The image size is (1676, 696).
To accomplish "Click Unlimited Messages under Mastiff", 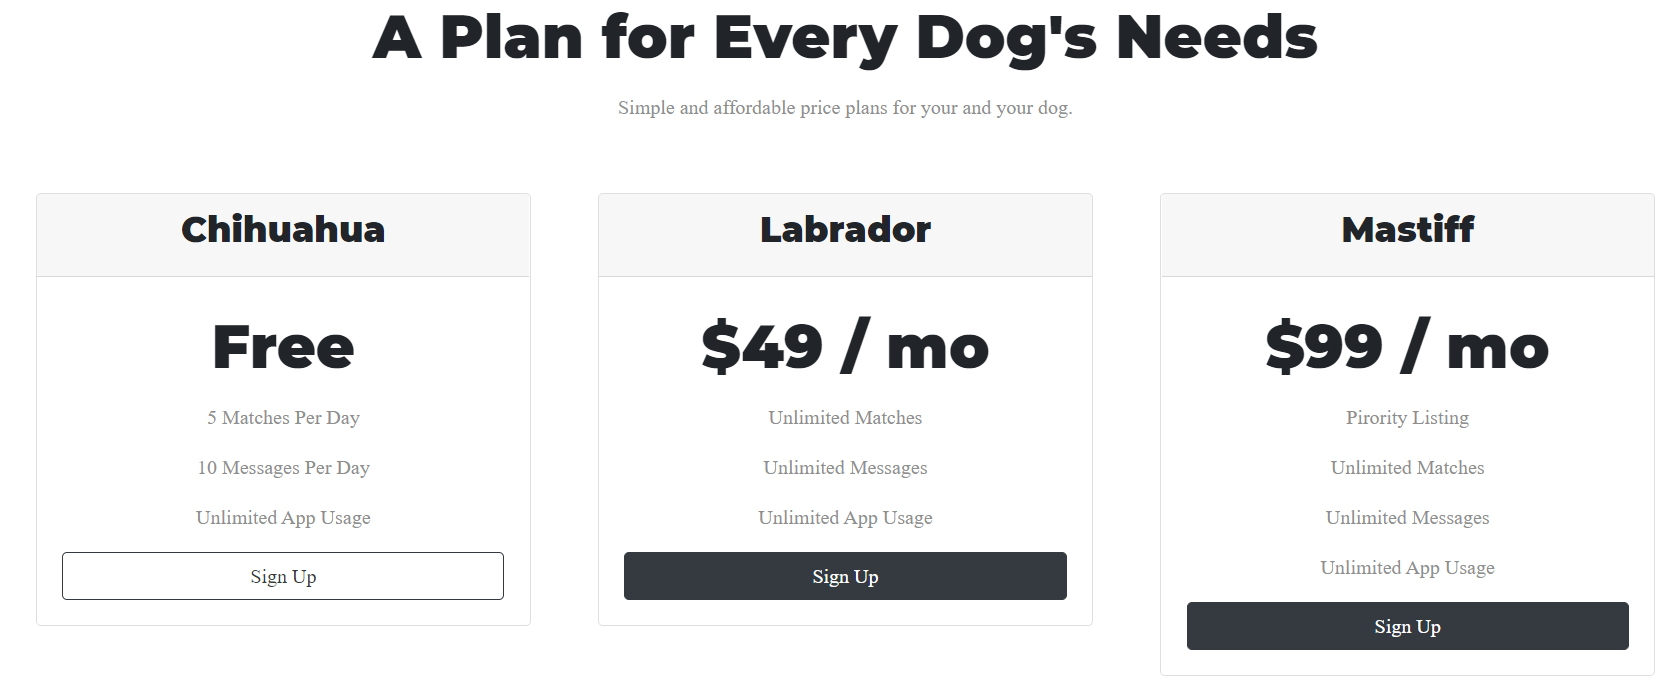I will pyautogui.click(x=1407, y=518).
